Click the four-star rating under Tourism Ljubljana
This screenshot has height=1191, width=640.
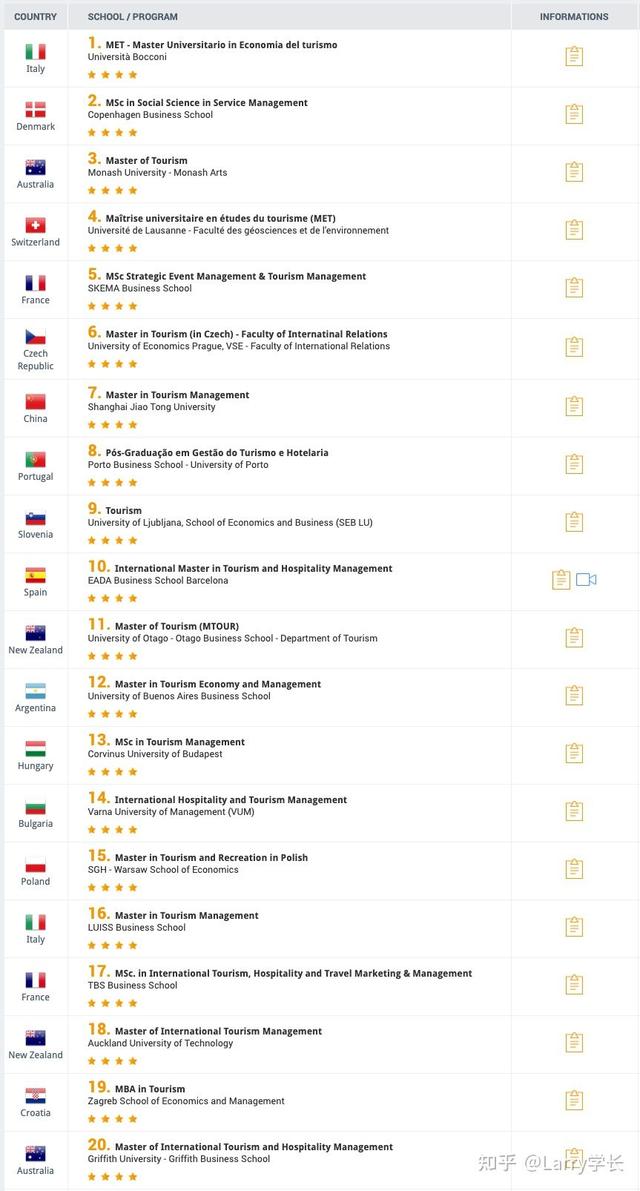pyautogui.click(x=112, y=540)
